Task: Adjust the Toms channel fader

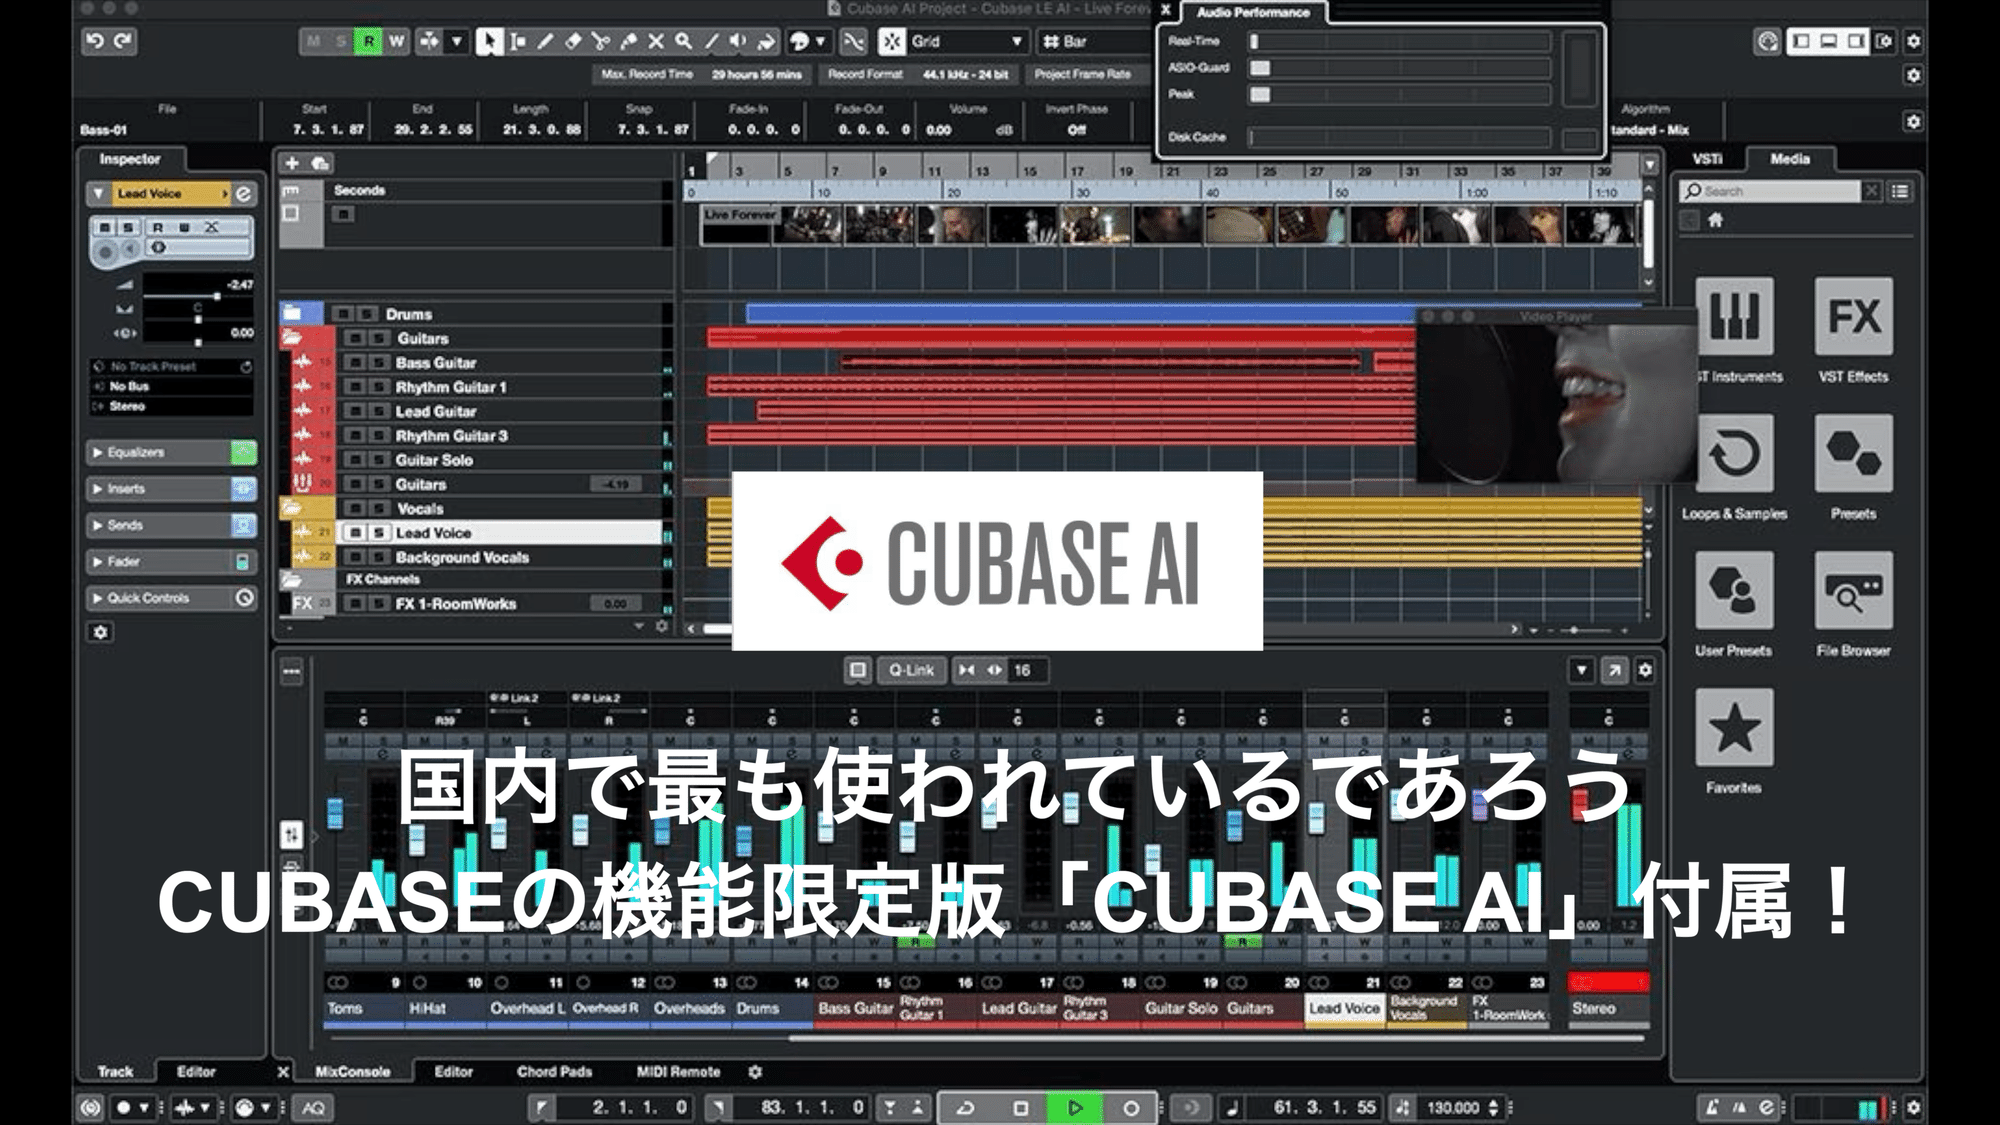Action: coord(335,813)
